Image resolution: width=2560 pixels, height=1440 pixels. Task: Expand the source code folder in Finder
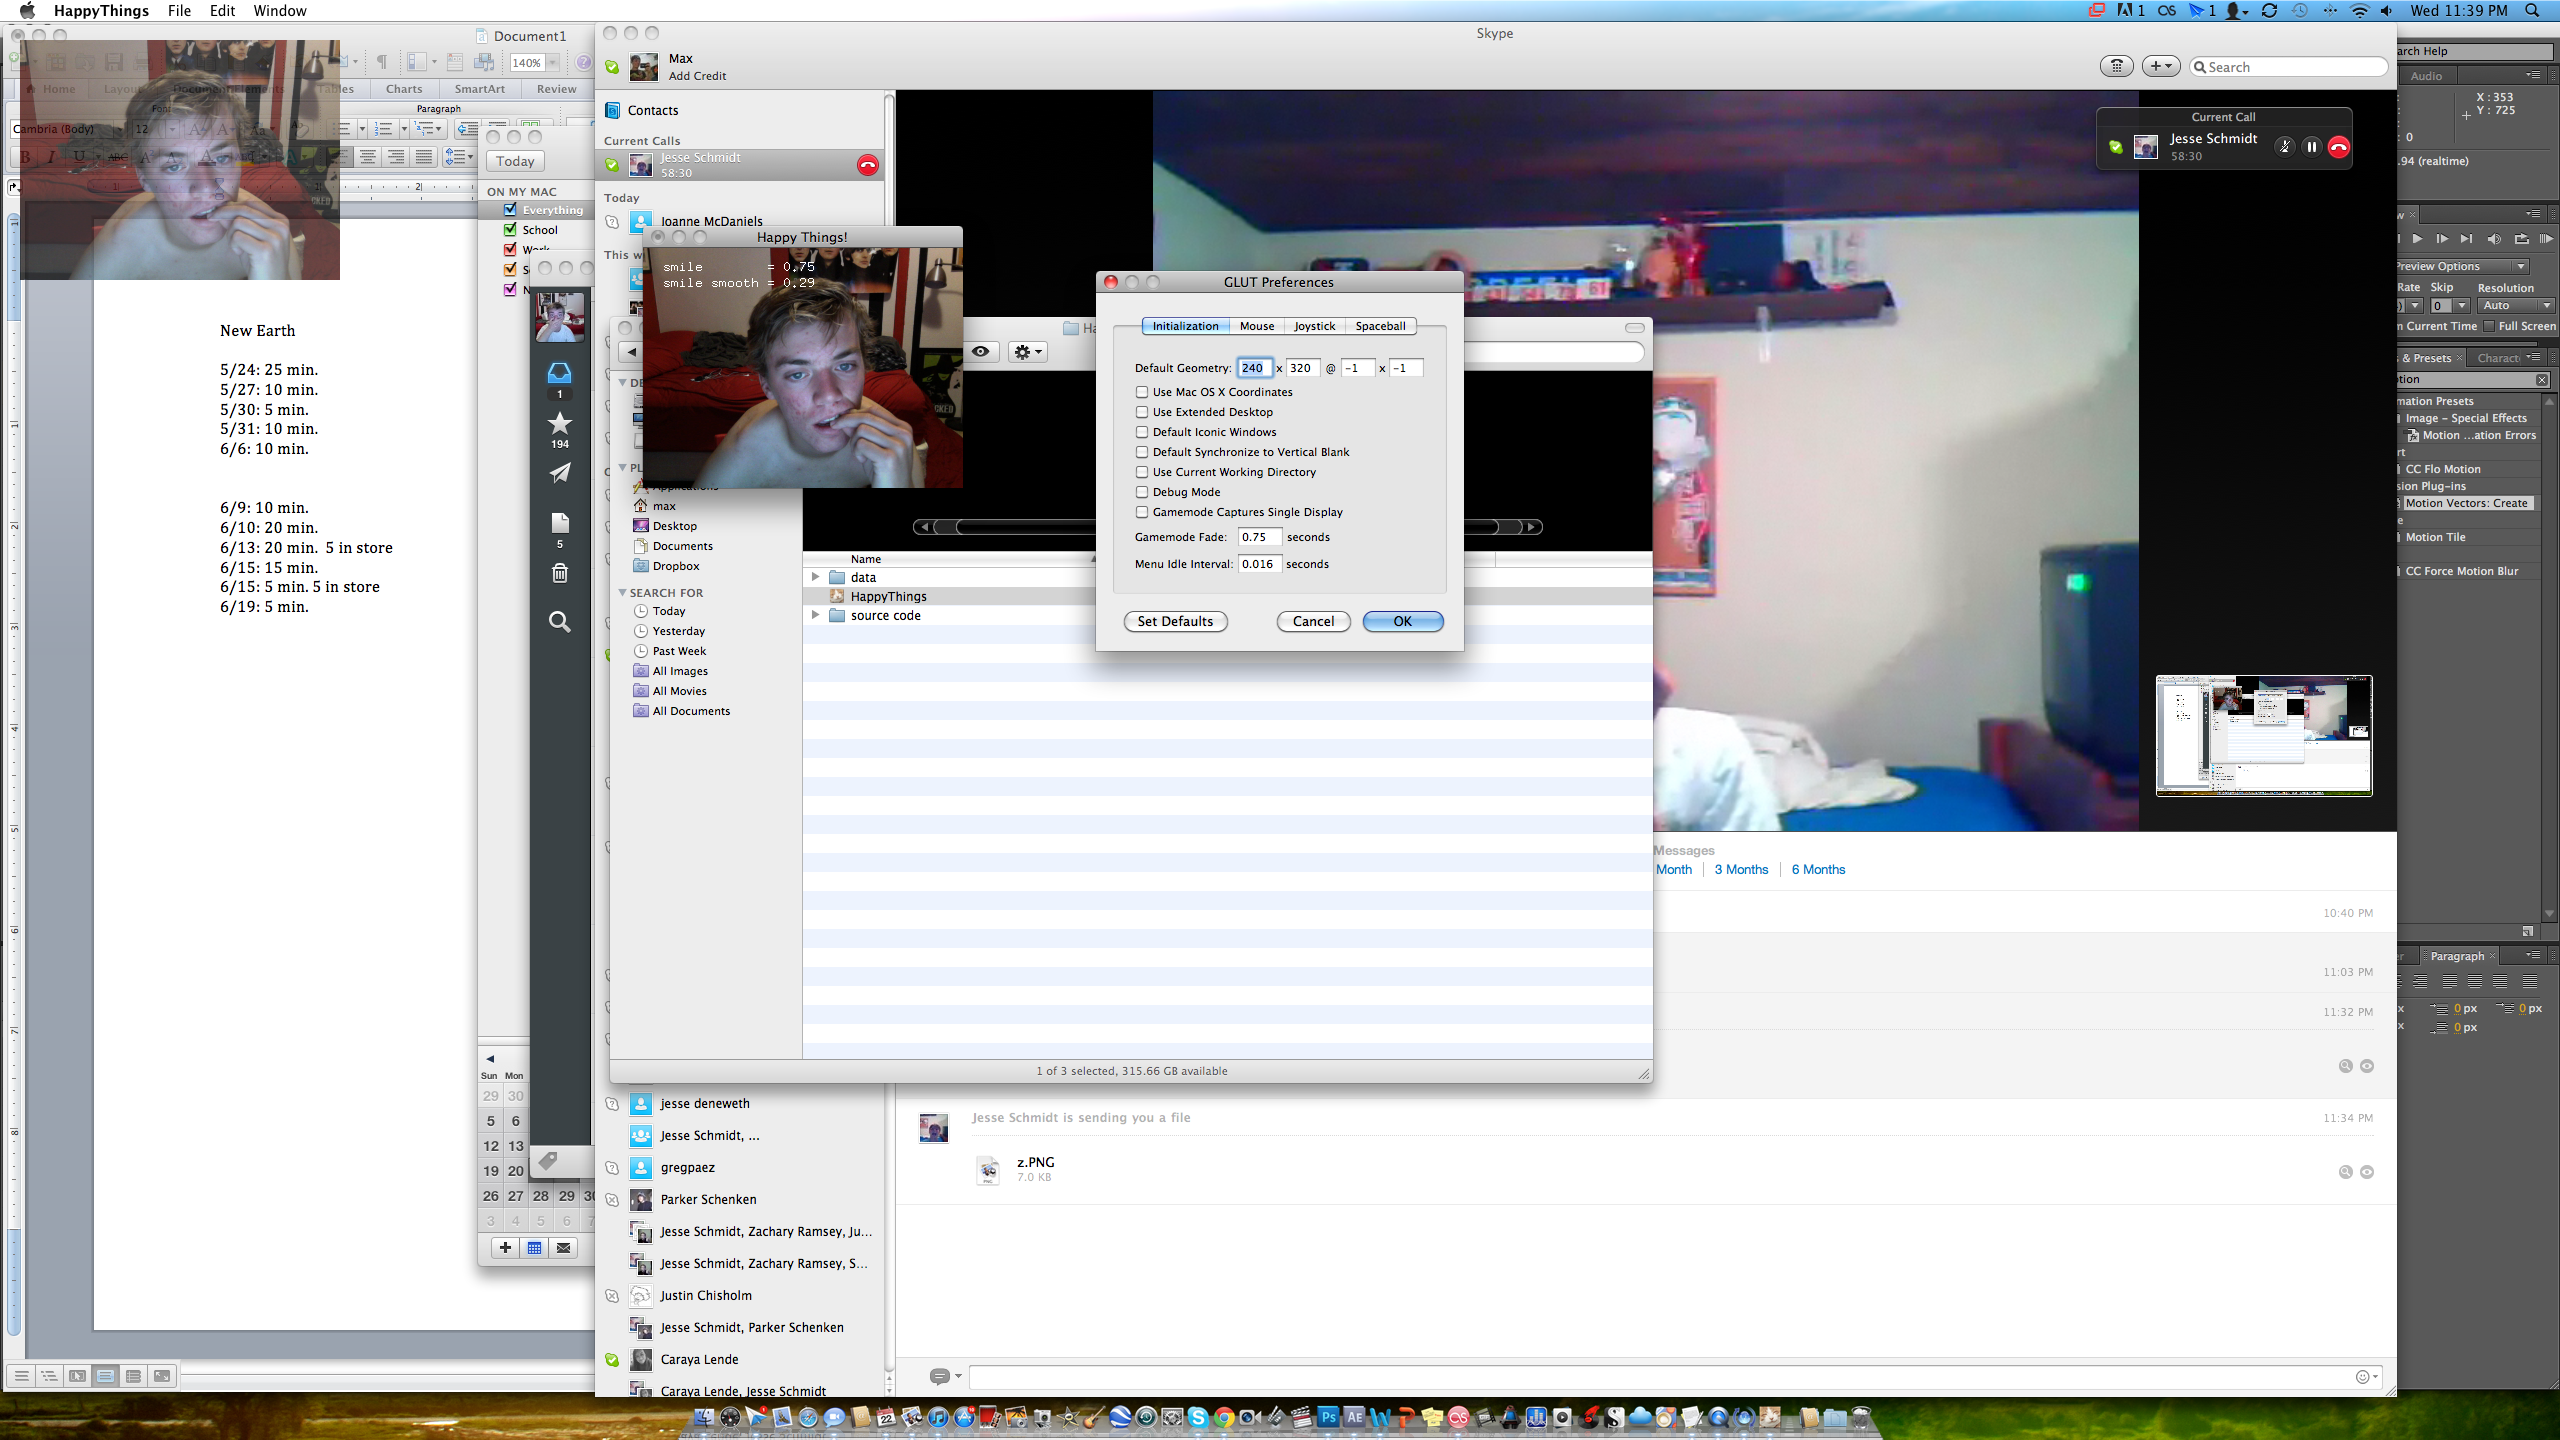pos(815,615)
